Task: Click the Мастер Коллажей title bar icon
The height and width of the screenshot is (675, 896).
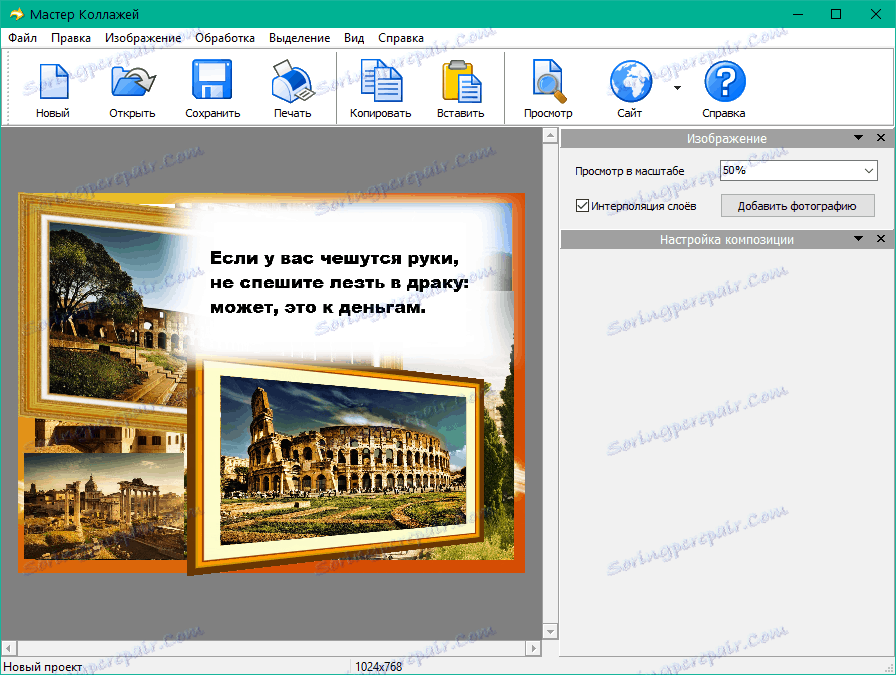Action: [17, 14]
